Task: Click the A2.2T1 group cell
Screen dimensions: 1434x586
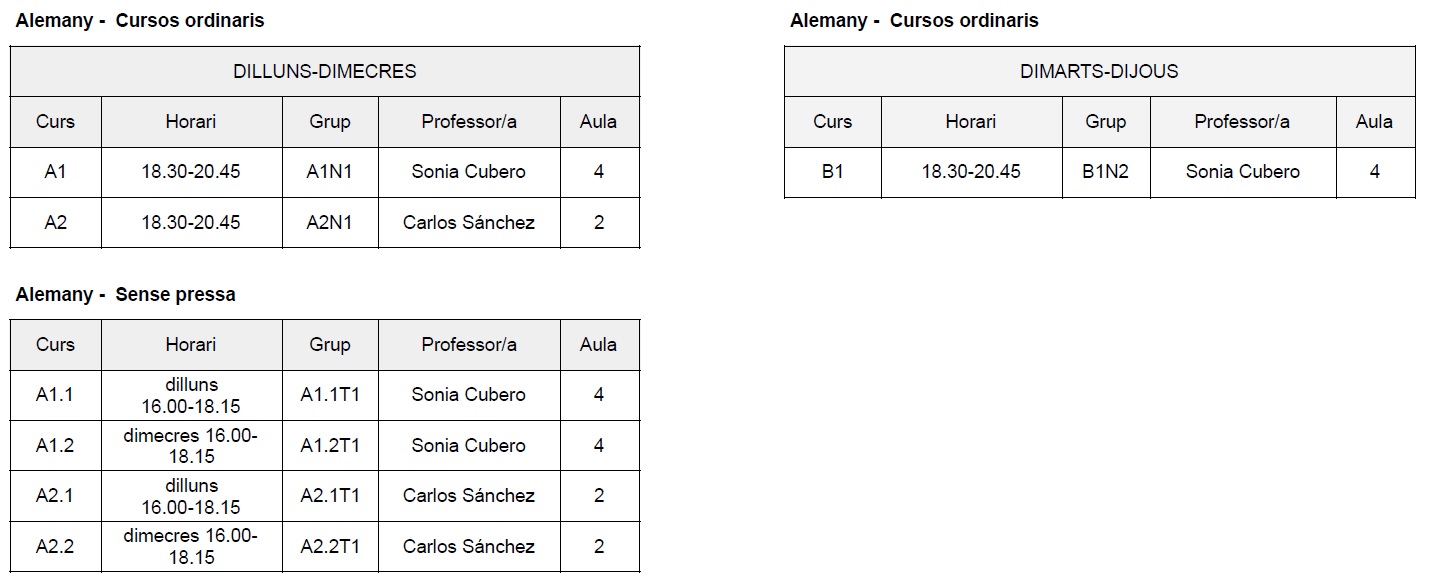Action: pyautogui.click(x=330, y=547)
